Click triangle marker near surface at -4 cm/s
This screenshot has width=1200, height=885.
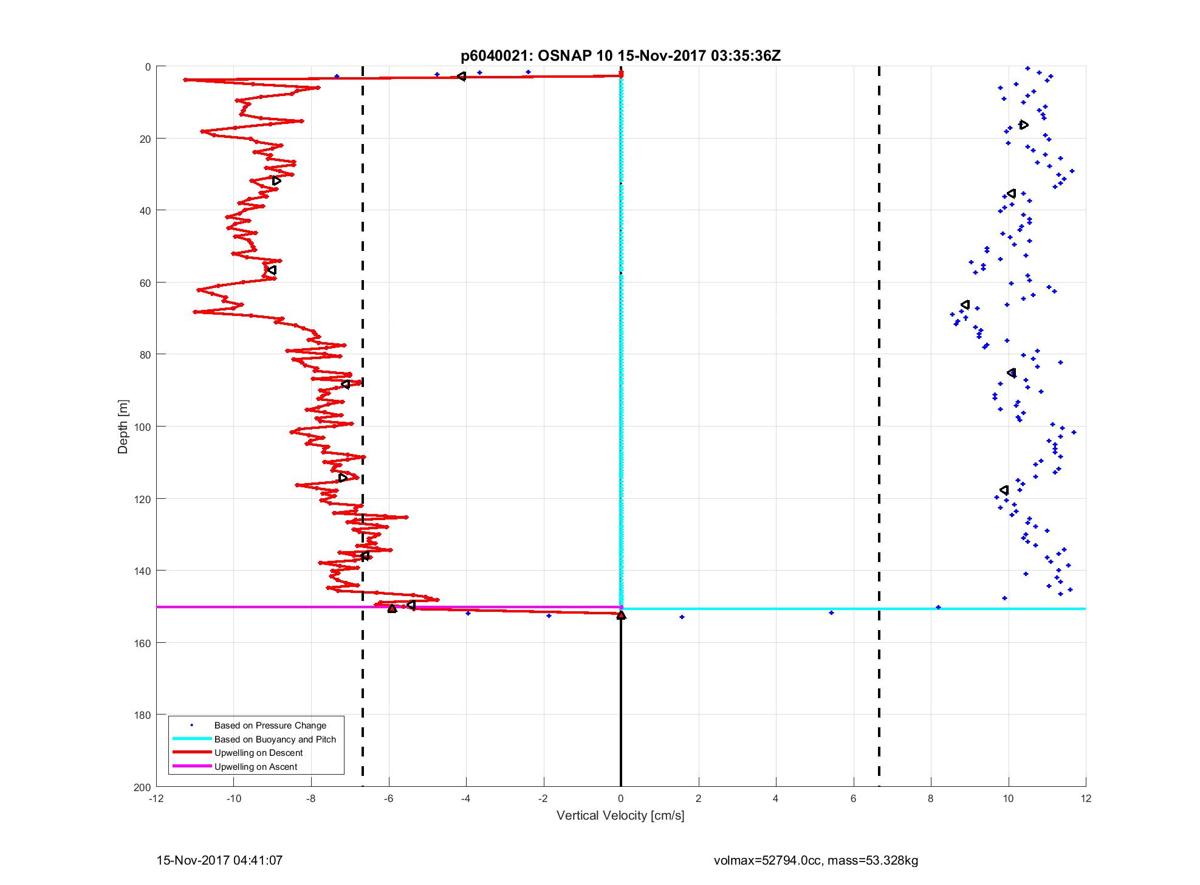461,76
